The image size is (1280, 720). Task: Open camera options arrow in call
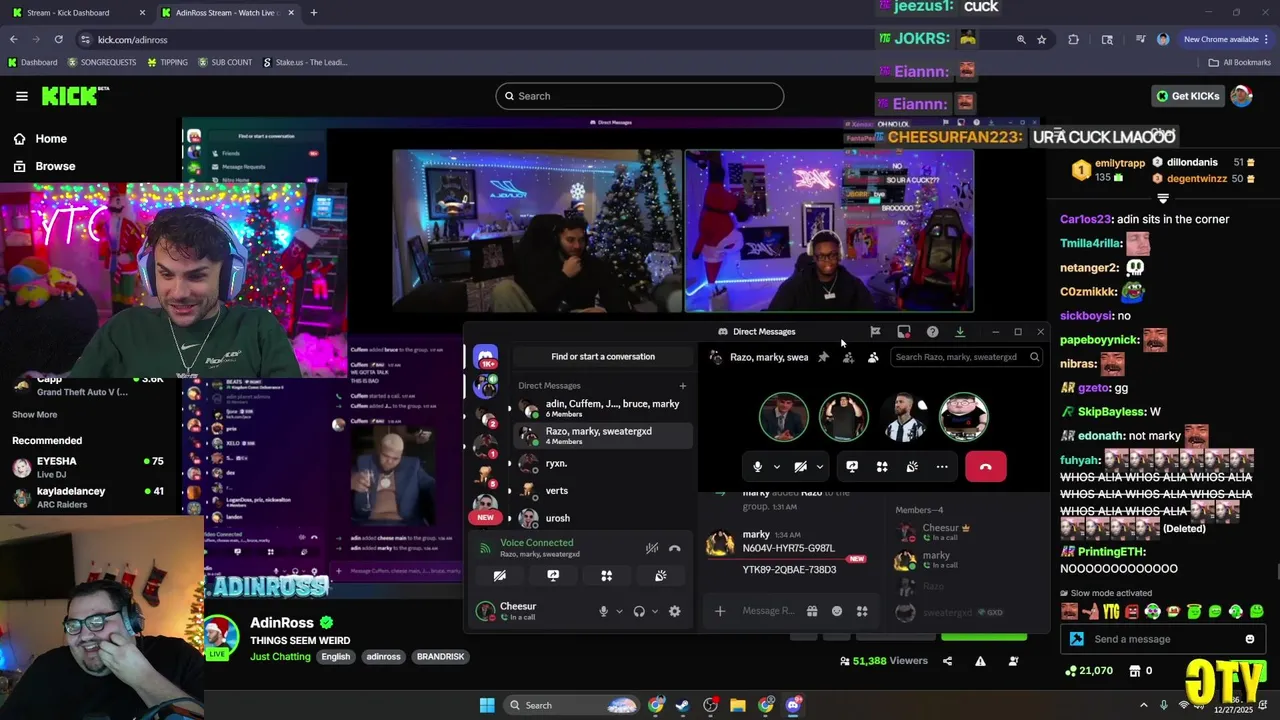tap(820, 467)
